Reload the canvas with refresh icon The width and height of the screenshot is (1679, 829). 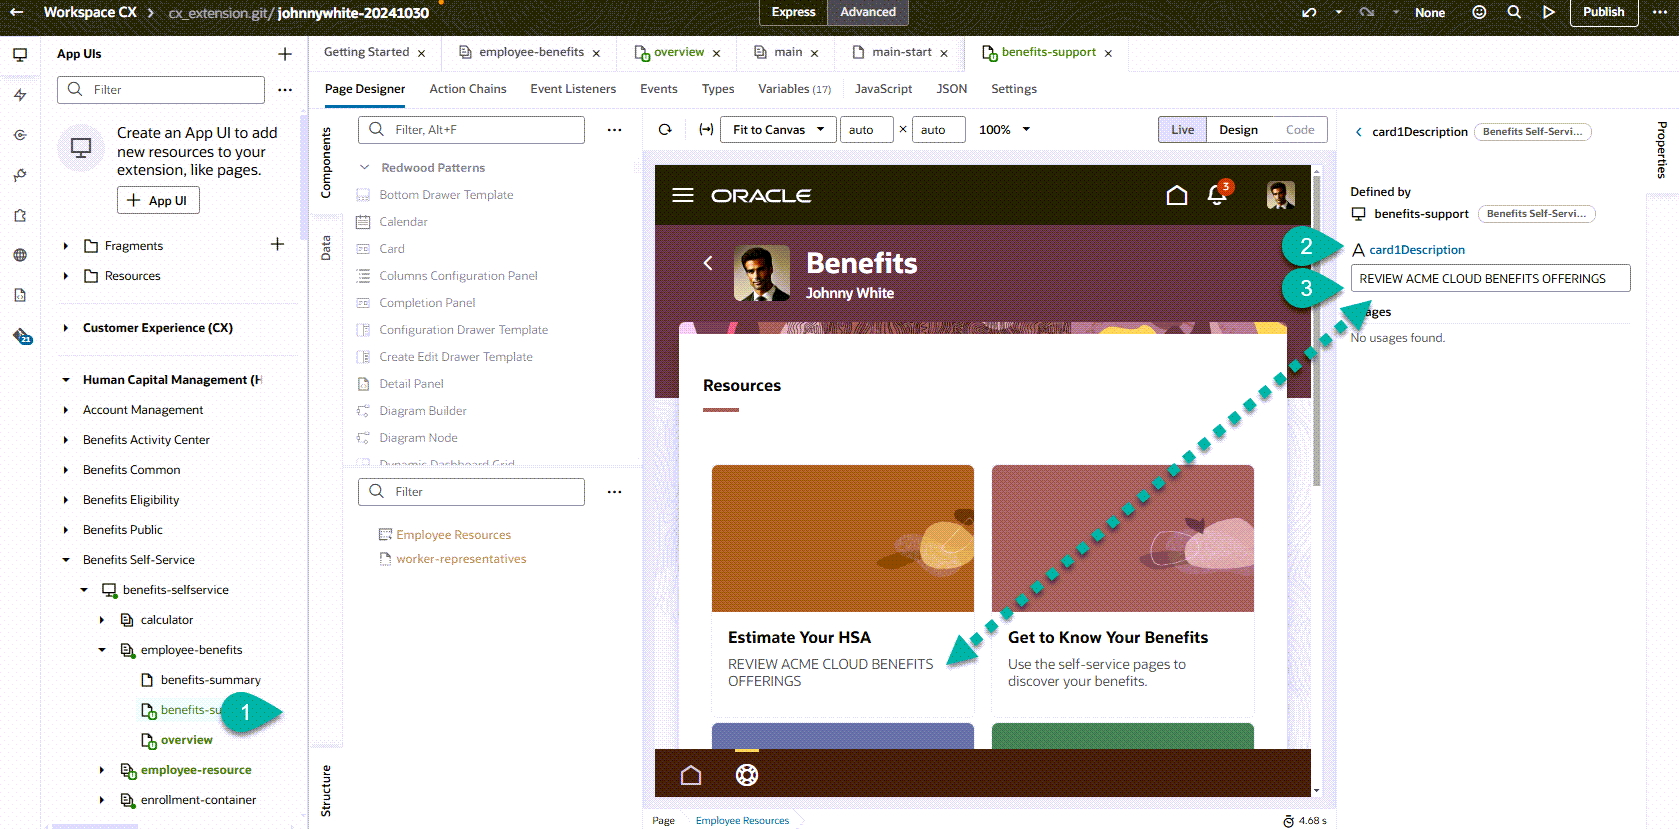(665, 130)
